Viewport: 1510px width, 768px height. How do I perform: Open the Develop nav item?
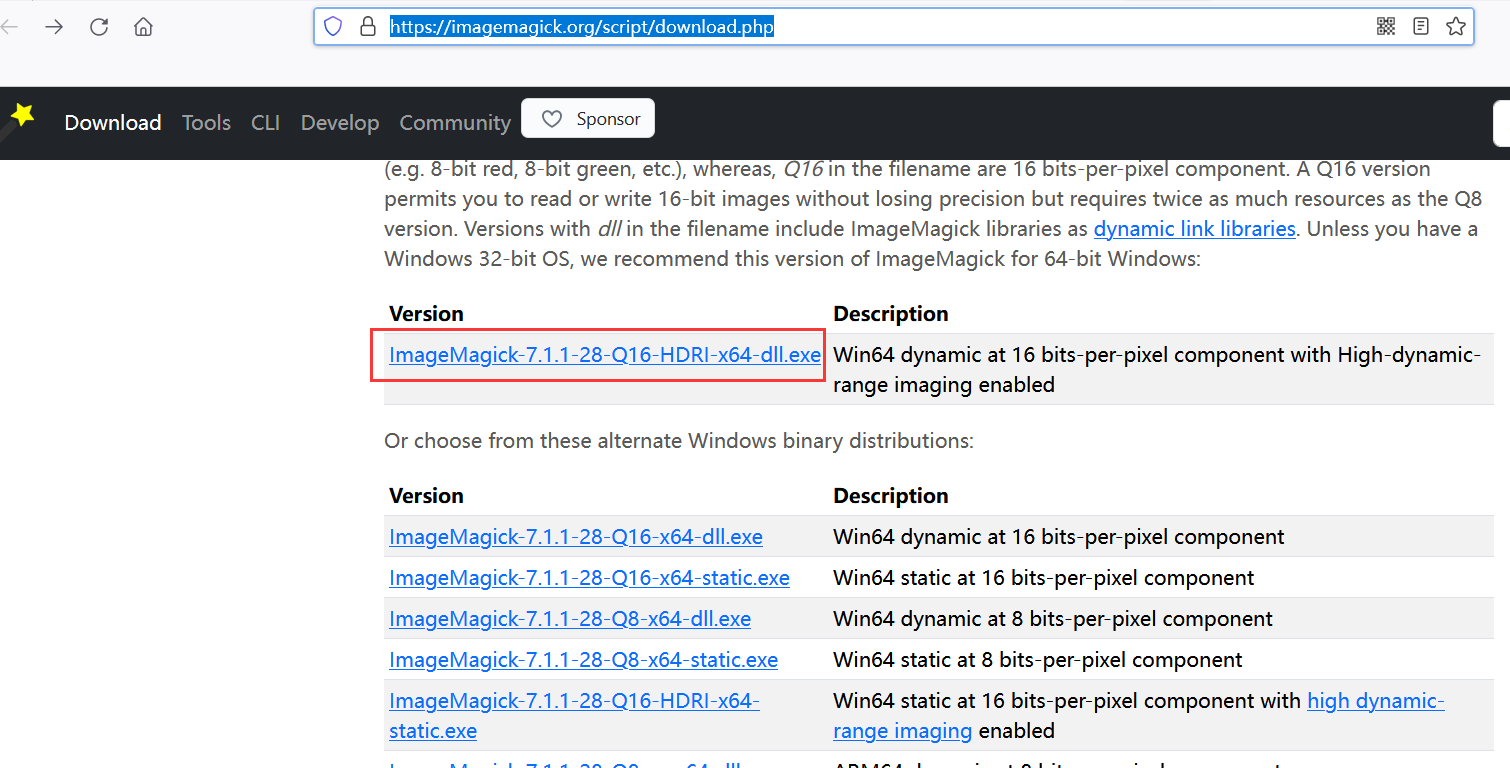click(340, 123)
